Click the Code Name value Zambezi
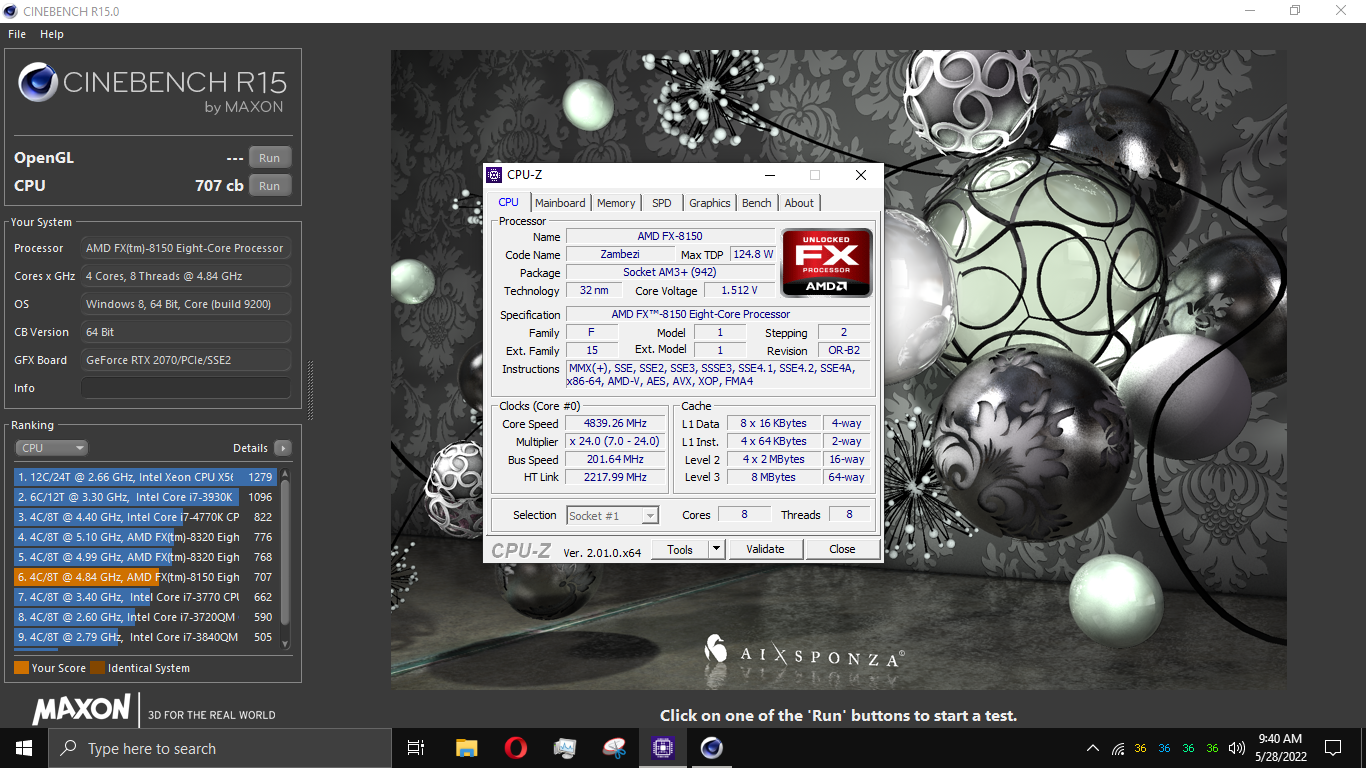The height and width of the screenshot is (768, 1366). click(620, 254)
